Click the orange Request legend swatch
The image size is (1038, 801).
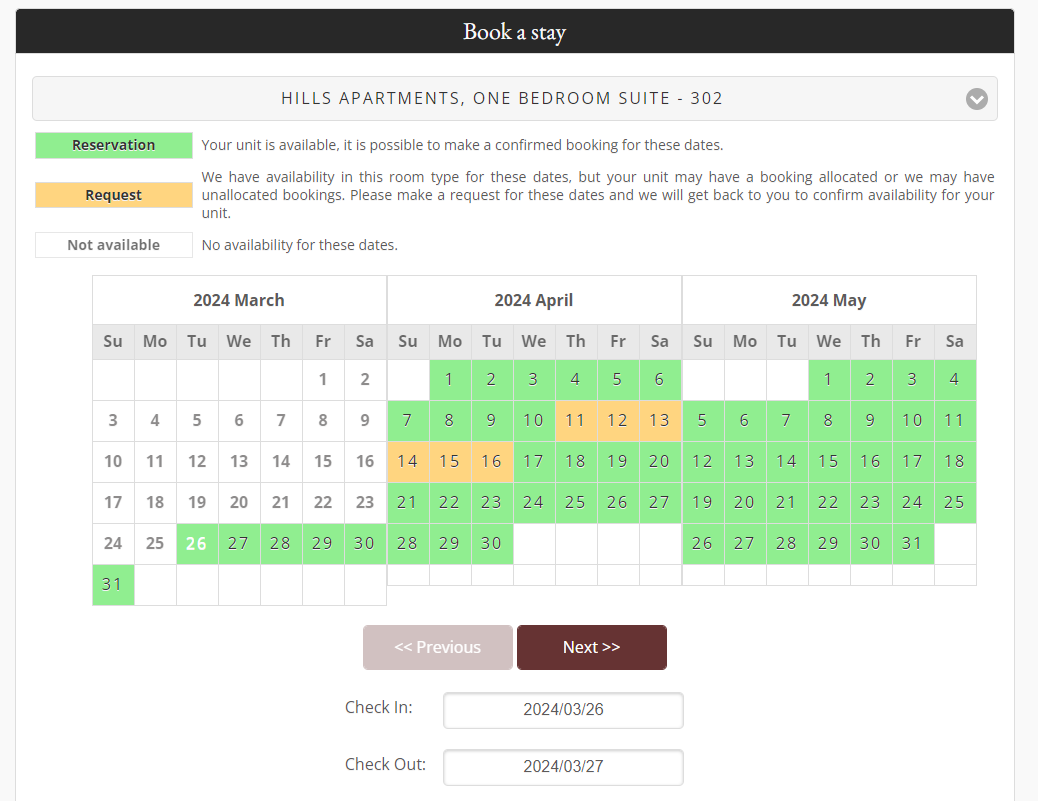(x=114, y=195)
